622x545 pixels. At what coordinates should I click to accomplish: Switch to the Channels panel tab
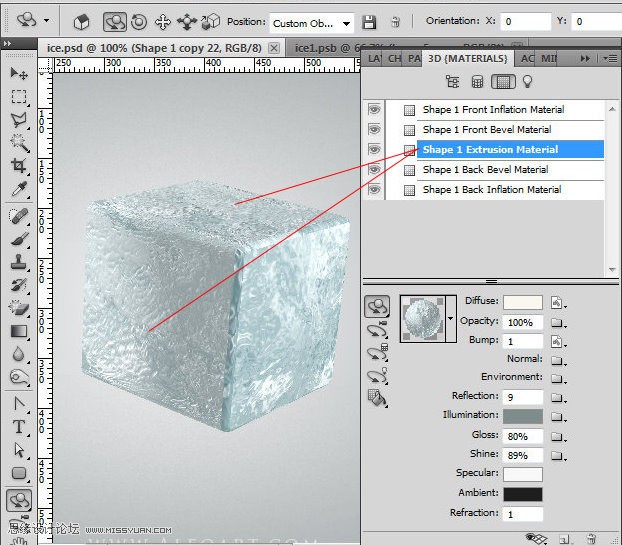[394, 59]
